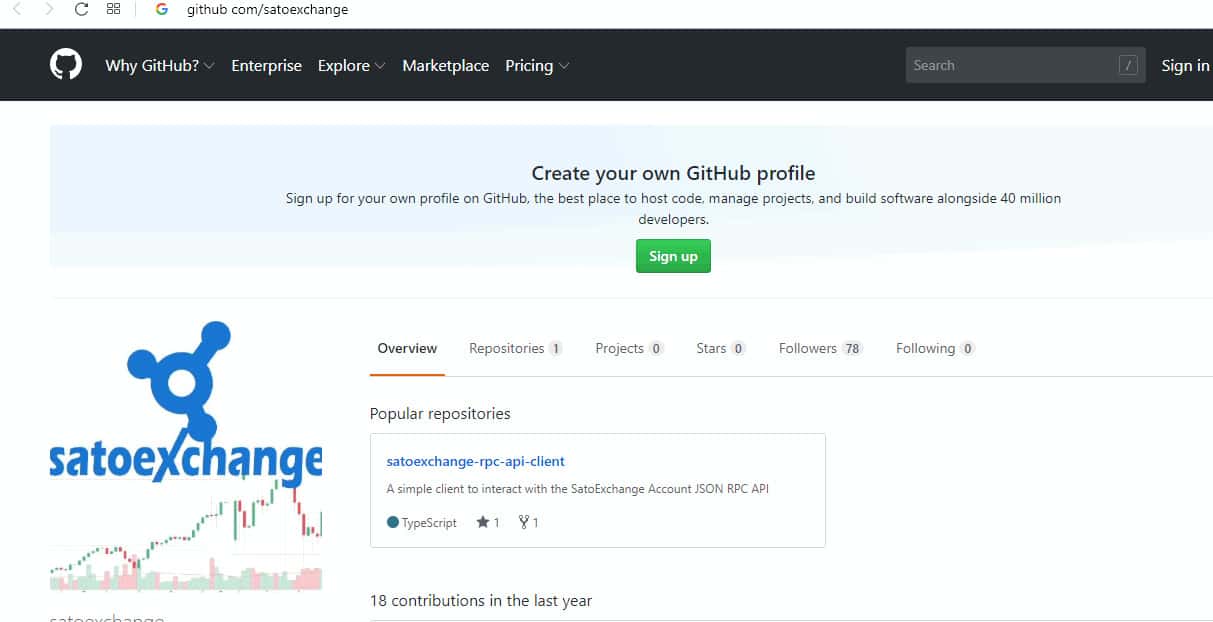Expand the Explore menu dropdown

pyautogui.click(x=351, y=66)
